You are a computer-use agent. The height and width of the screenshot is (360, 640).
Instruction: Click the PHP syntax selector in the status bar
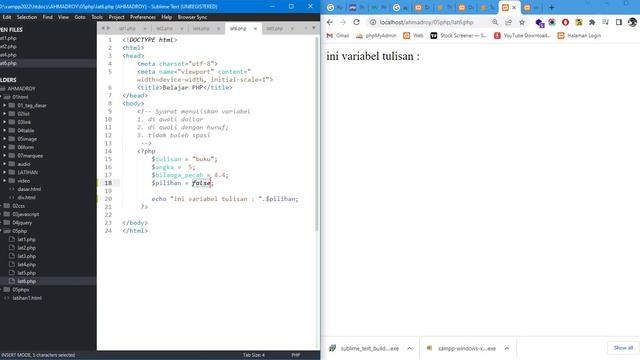pos(296,355)
